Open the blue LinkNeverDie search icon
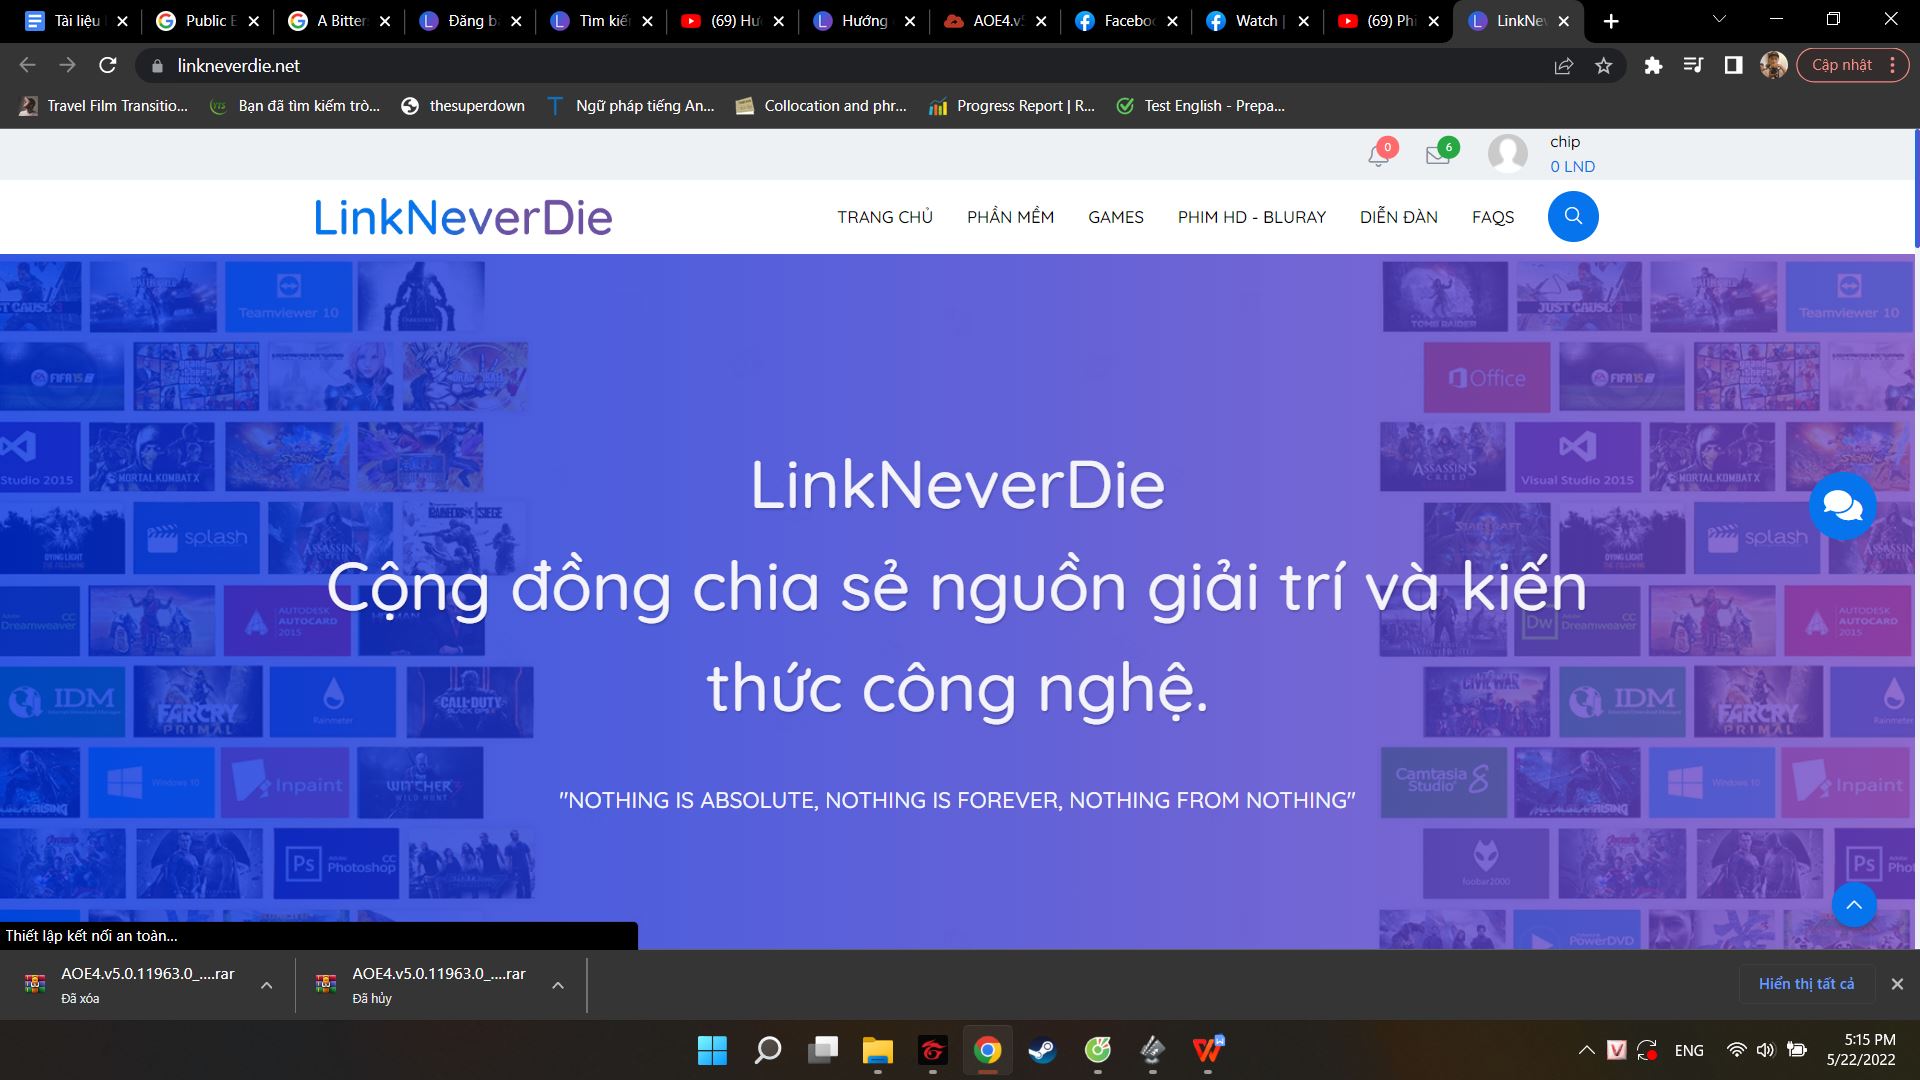The image size is (1920, 1080). [1572, 216]
